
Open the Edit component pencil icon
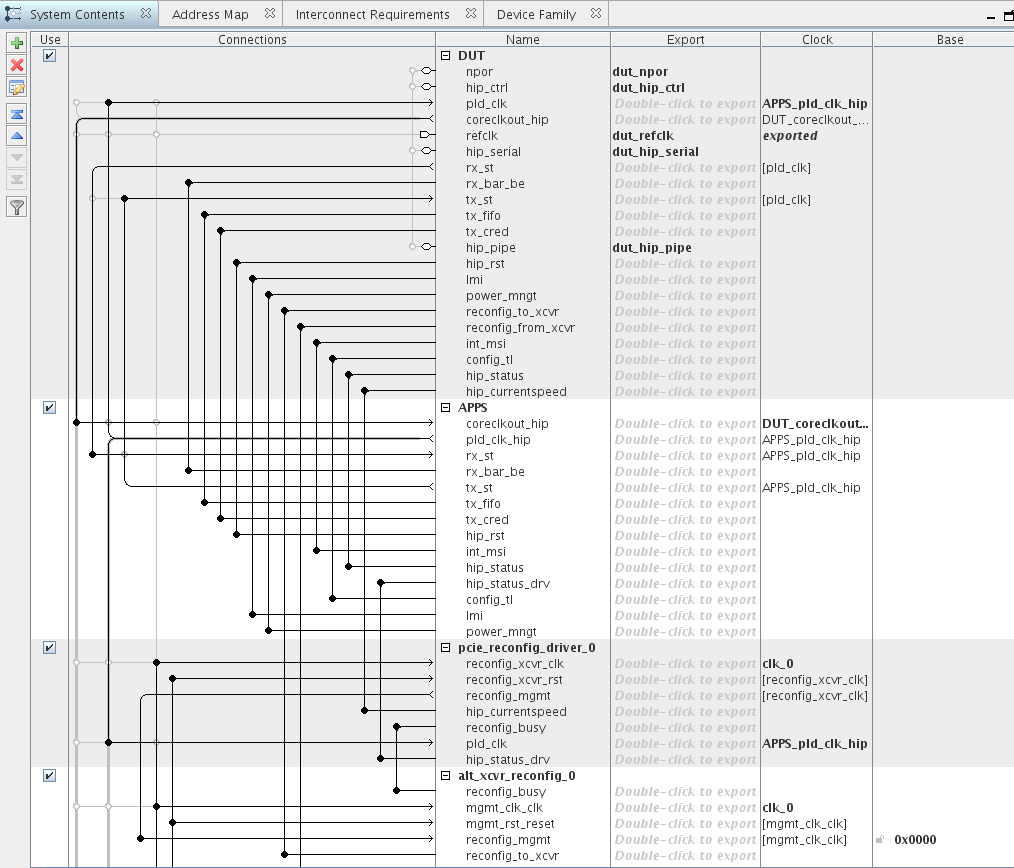point(17,87)
